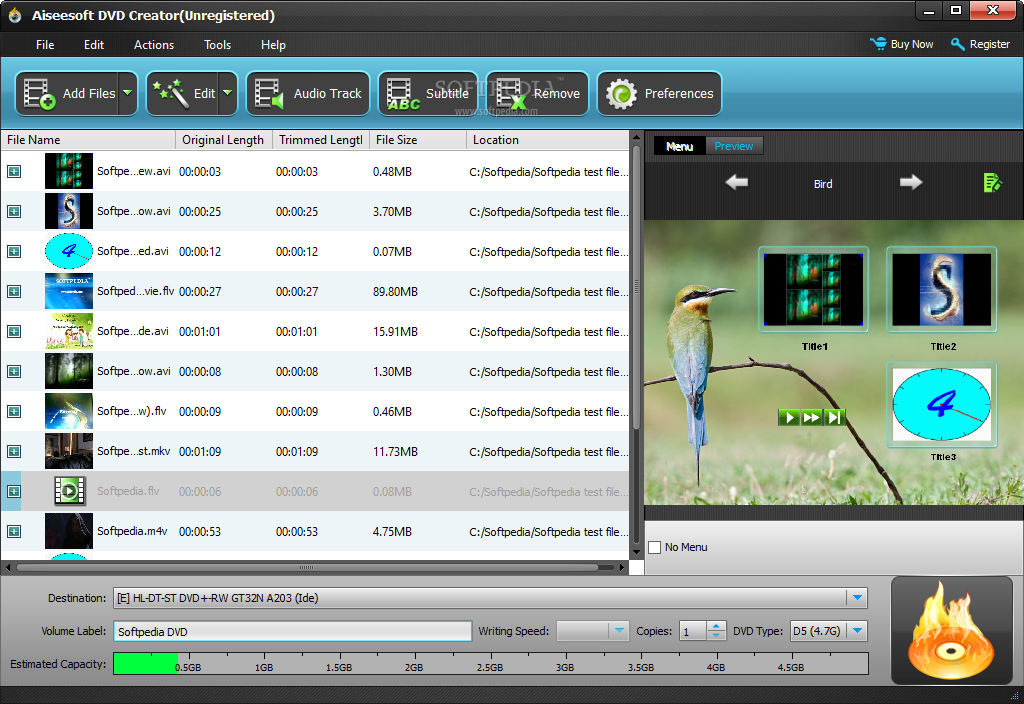Decrease Copies with the down stepper
This screenshot has width=1024, height=704.
pyautogui.click(x=716, y=636)
